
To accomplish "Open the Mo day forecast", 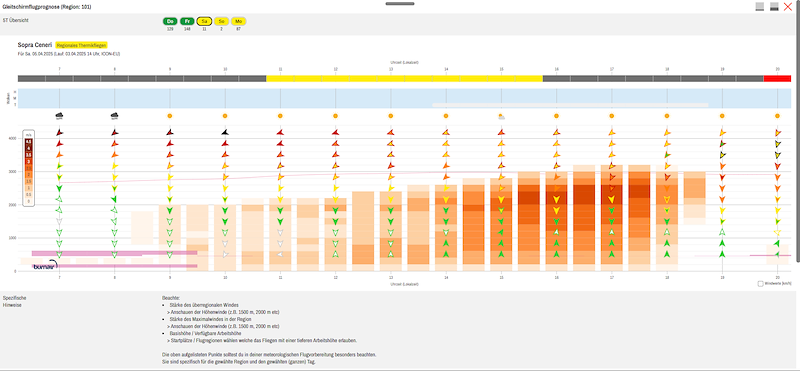I will click(239, 21).
